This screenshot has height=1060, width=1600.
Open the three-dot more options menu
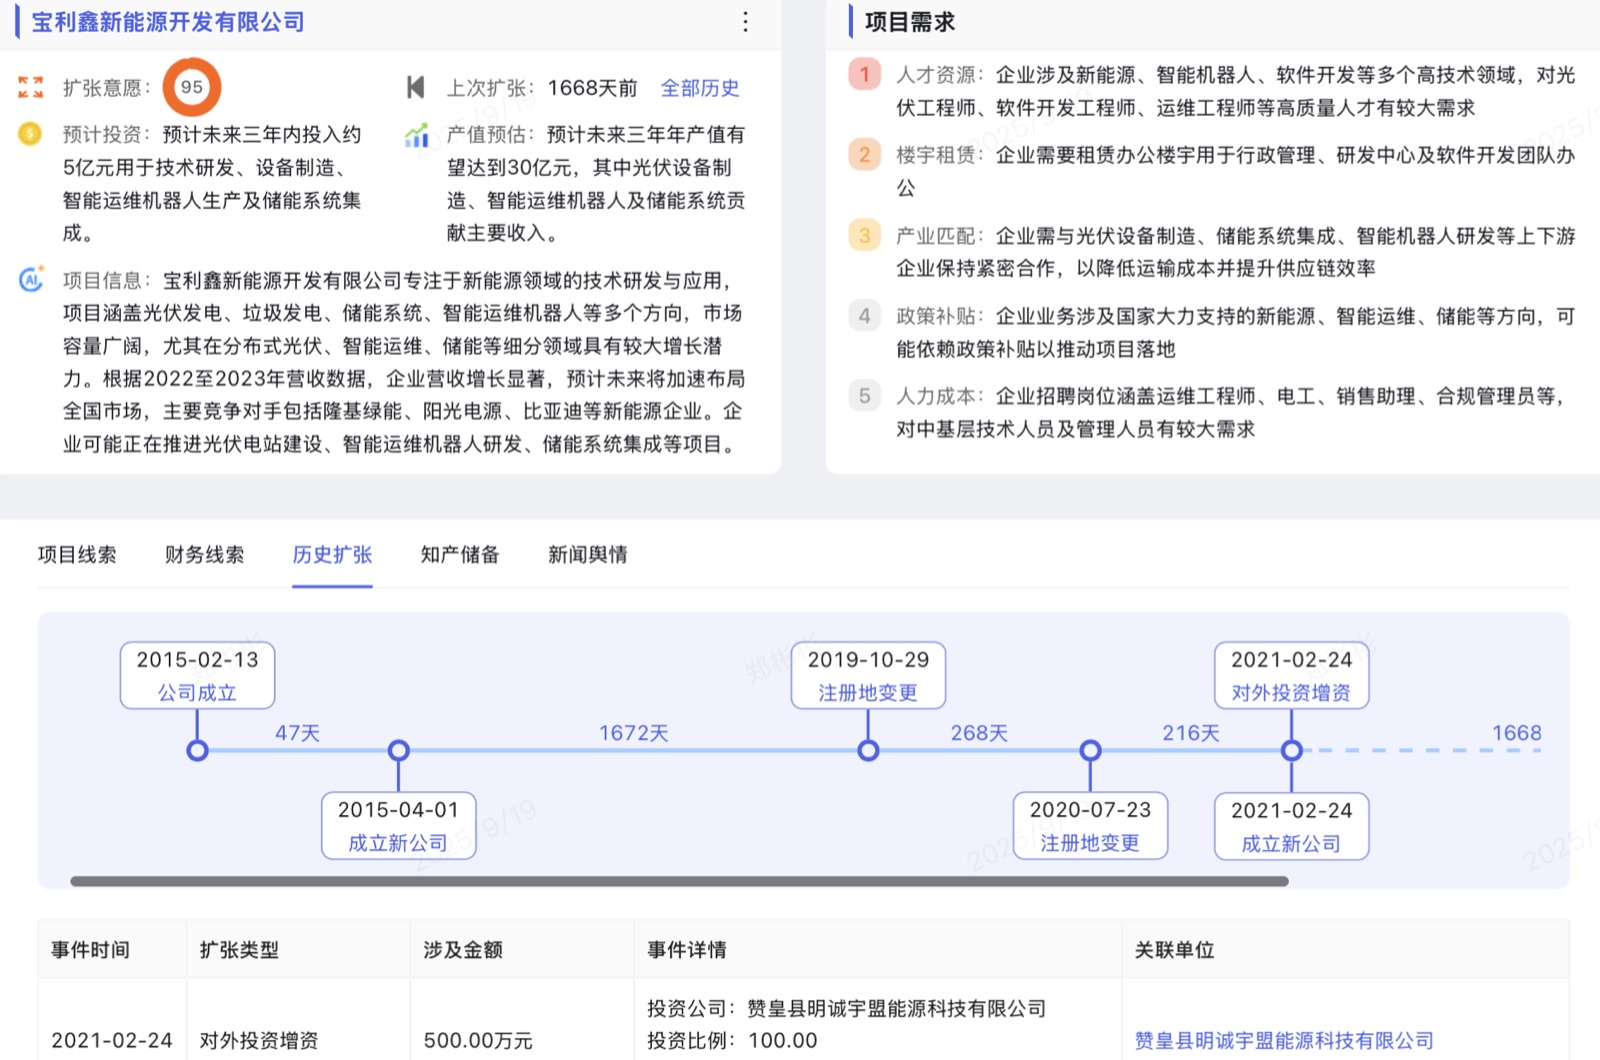coord(745,22)
